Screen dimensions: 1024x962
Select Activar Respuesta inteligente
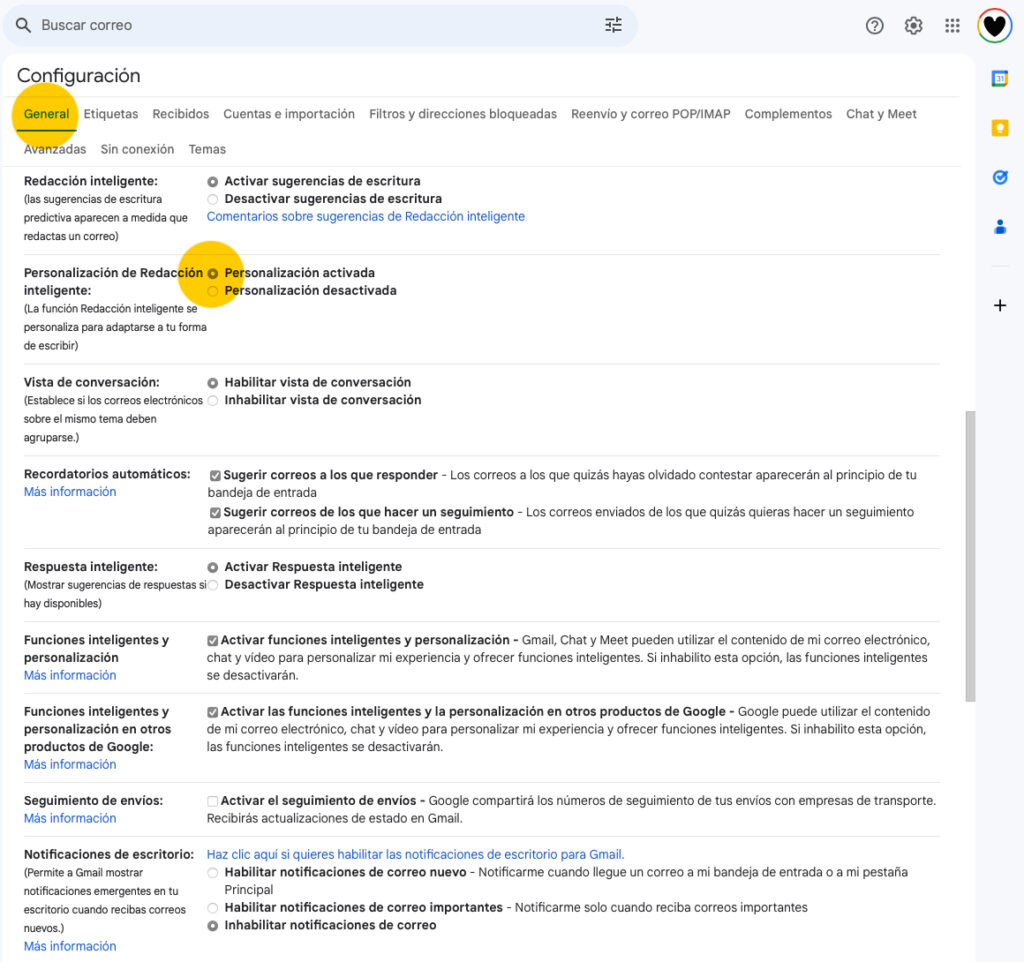click(x=213, y=568)
